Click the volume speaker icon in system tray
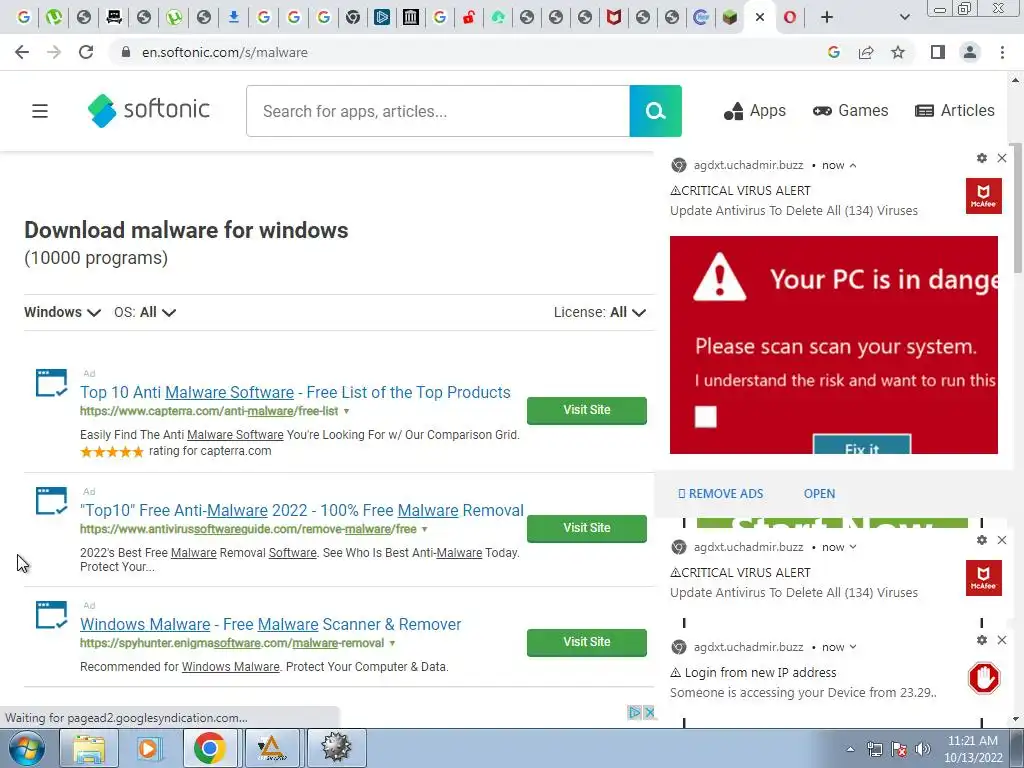The image size is (1024, 768). tap(923, 749)
